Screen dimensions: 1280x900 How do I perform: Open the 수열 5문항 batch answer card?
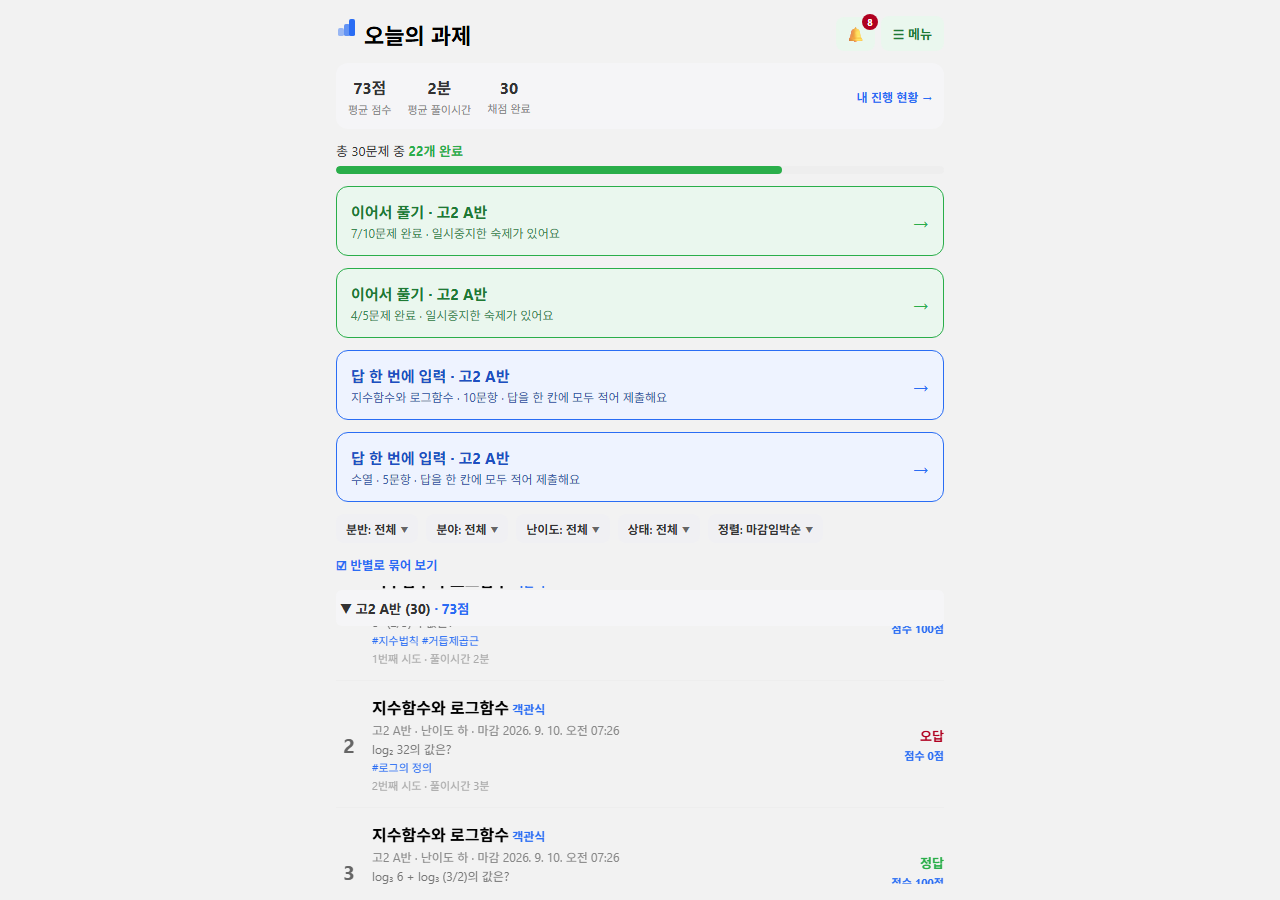(x=640, y=467)
